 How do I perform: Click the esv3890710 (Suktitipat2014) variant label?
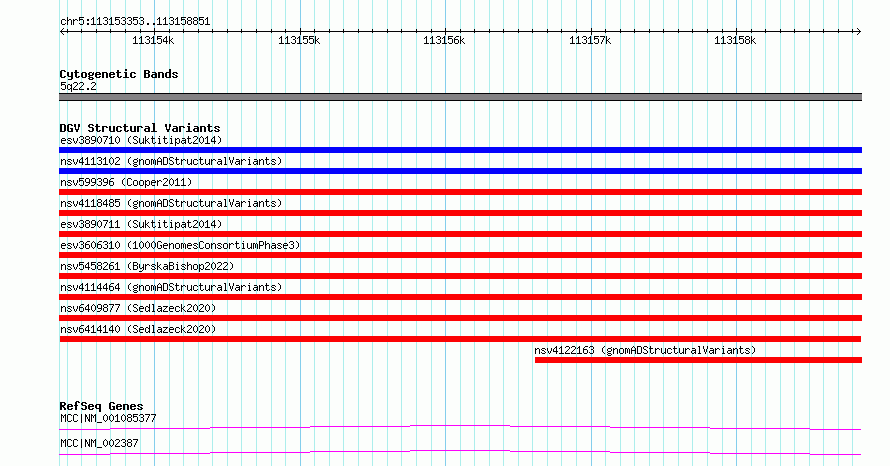(x=141, y=140)
